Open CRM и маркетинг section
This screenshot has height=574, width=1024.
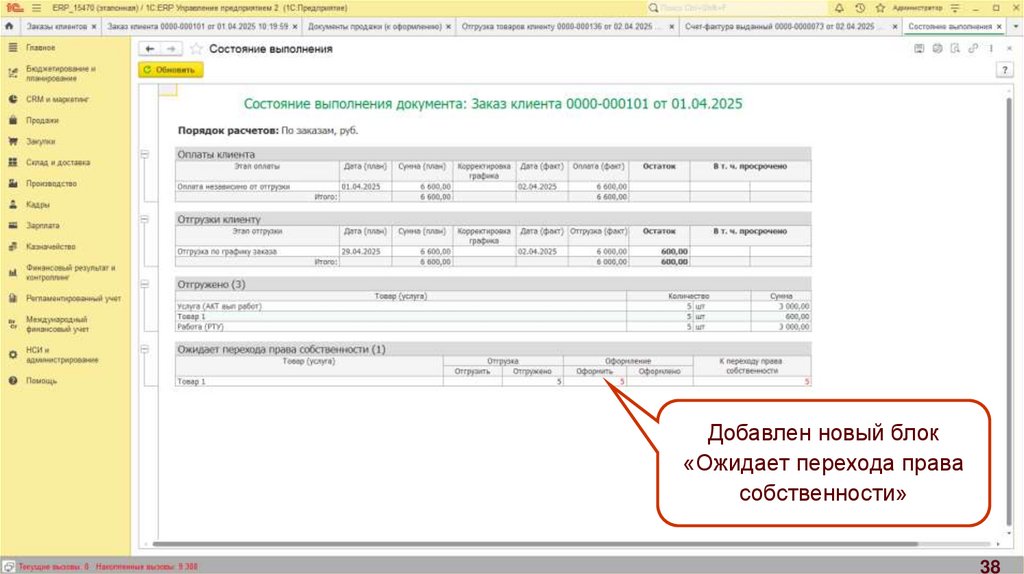tap(56, 99)
